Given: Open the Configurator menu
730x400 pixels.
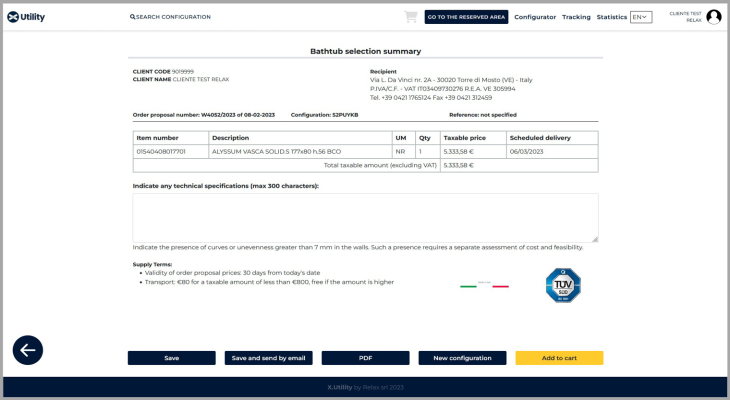Looking at the screenshot, I should (535, 17).
